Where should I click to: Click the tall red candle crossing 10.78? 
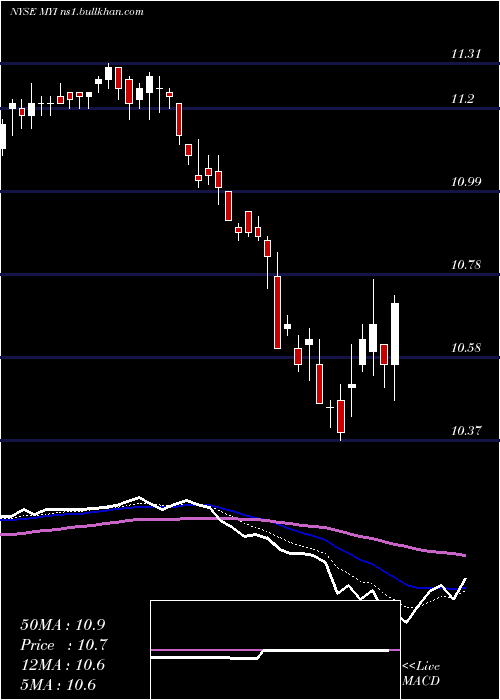pyautogui.click(x=277, y=312)
